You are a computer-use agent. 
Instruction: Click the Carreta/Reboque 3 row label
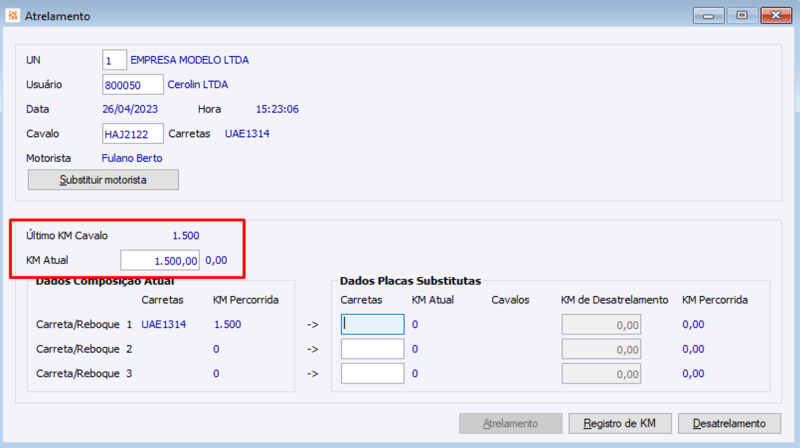pyautogui.click(x=84, y=374)
